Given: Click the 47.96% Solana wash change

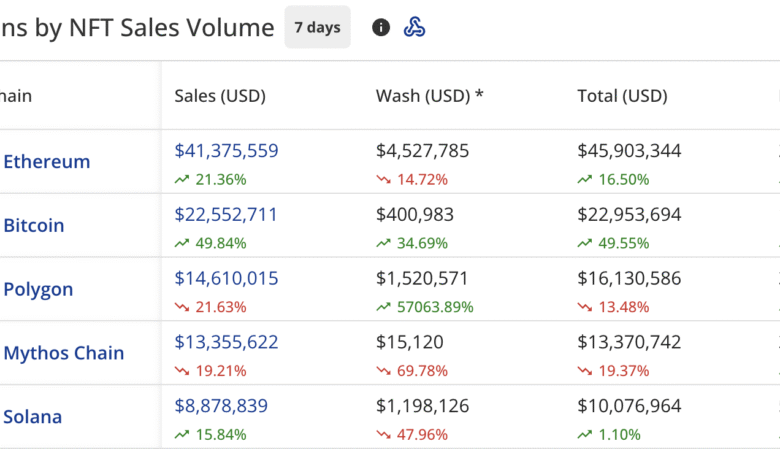Looking at the screenshot, I should pyautogui.click(x=412, y=435).
